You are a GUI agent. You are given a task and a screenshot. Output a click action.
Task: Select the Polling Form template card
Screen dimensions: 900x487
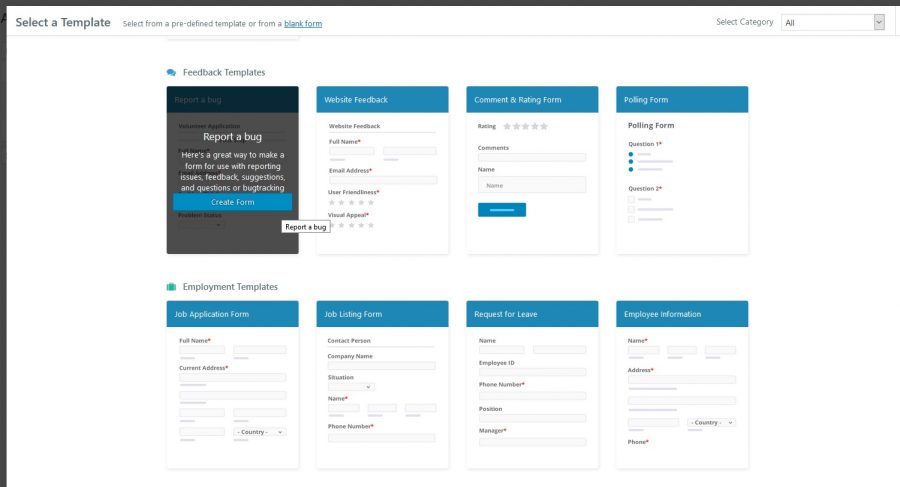point(682,170)
